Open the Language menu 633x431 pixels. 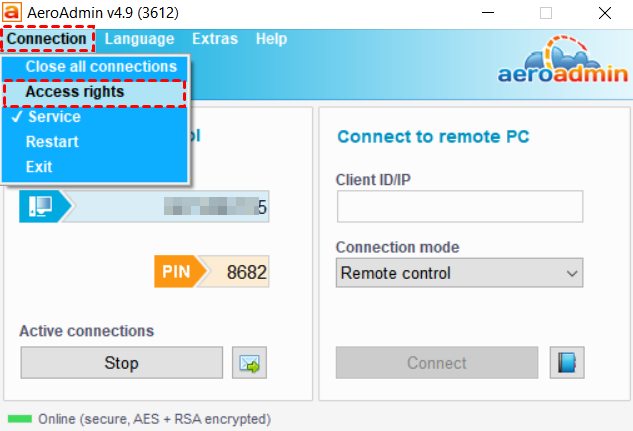(x=139, y=39)
